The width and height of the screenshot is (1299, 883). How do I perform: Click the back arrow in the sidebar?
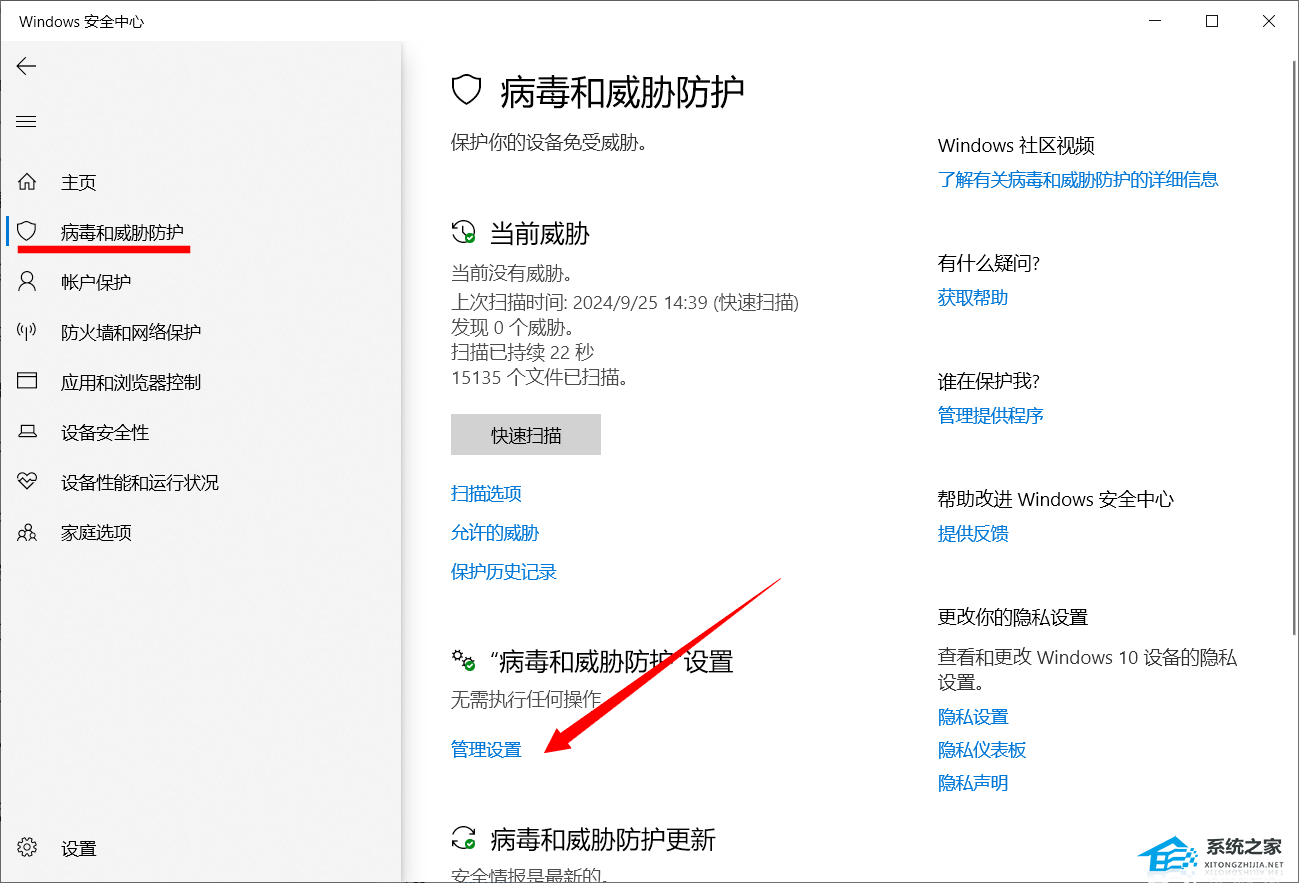click(26, 66)
